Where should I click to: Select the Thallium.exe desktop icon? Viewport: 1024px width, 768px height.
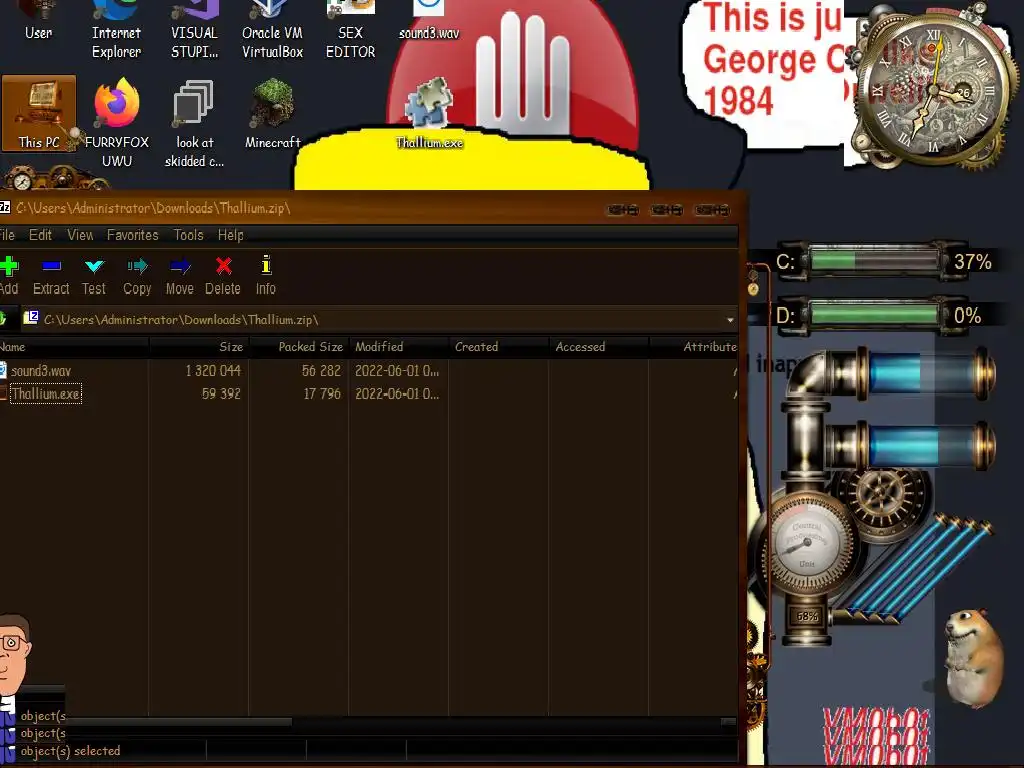click(429, 114)
